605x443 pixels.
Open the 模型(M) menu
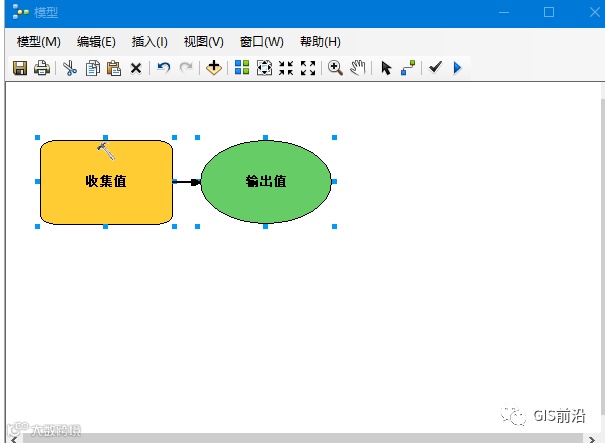(39, 42)
